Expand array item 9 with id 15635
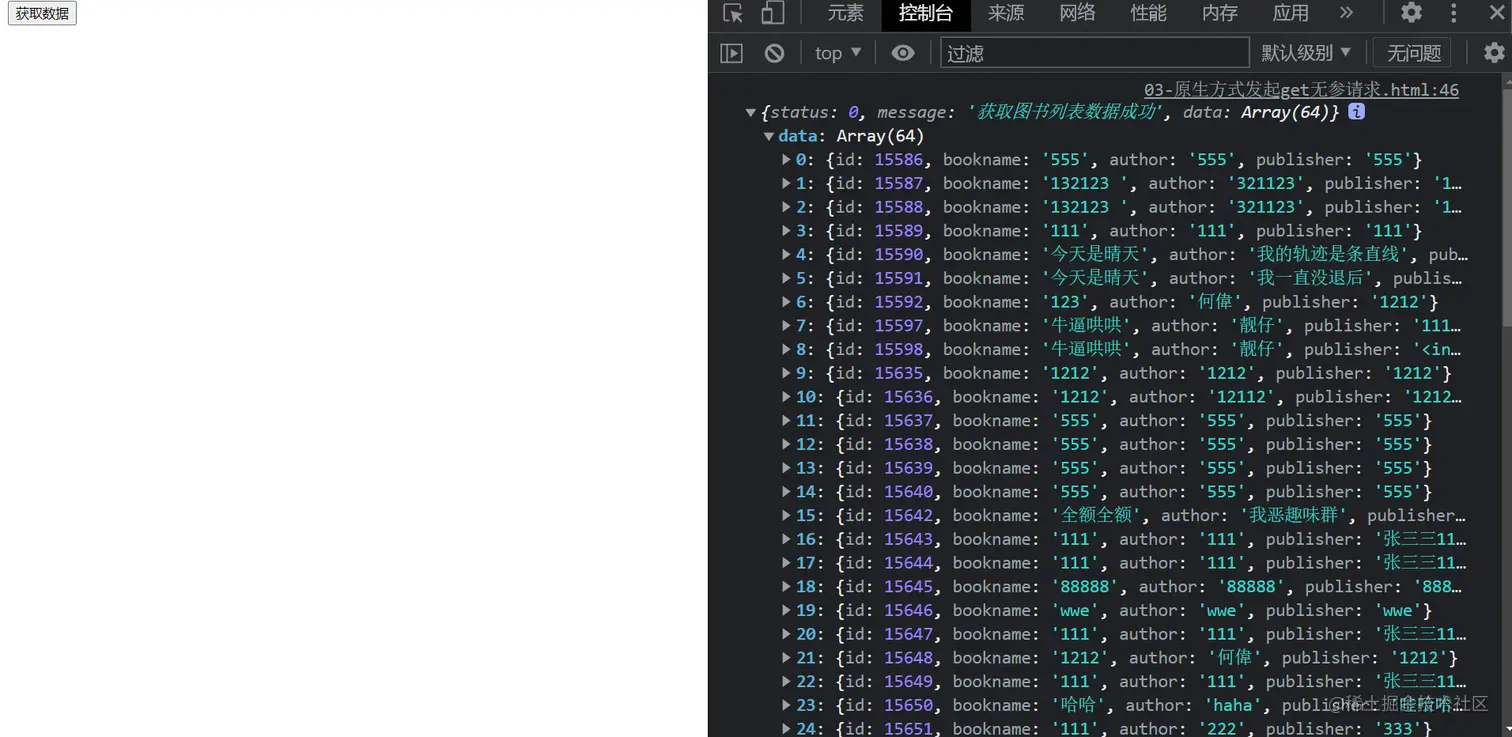Image resolution: width=1512 pixels, height=737 pixels. tap(786, 374)
